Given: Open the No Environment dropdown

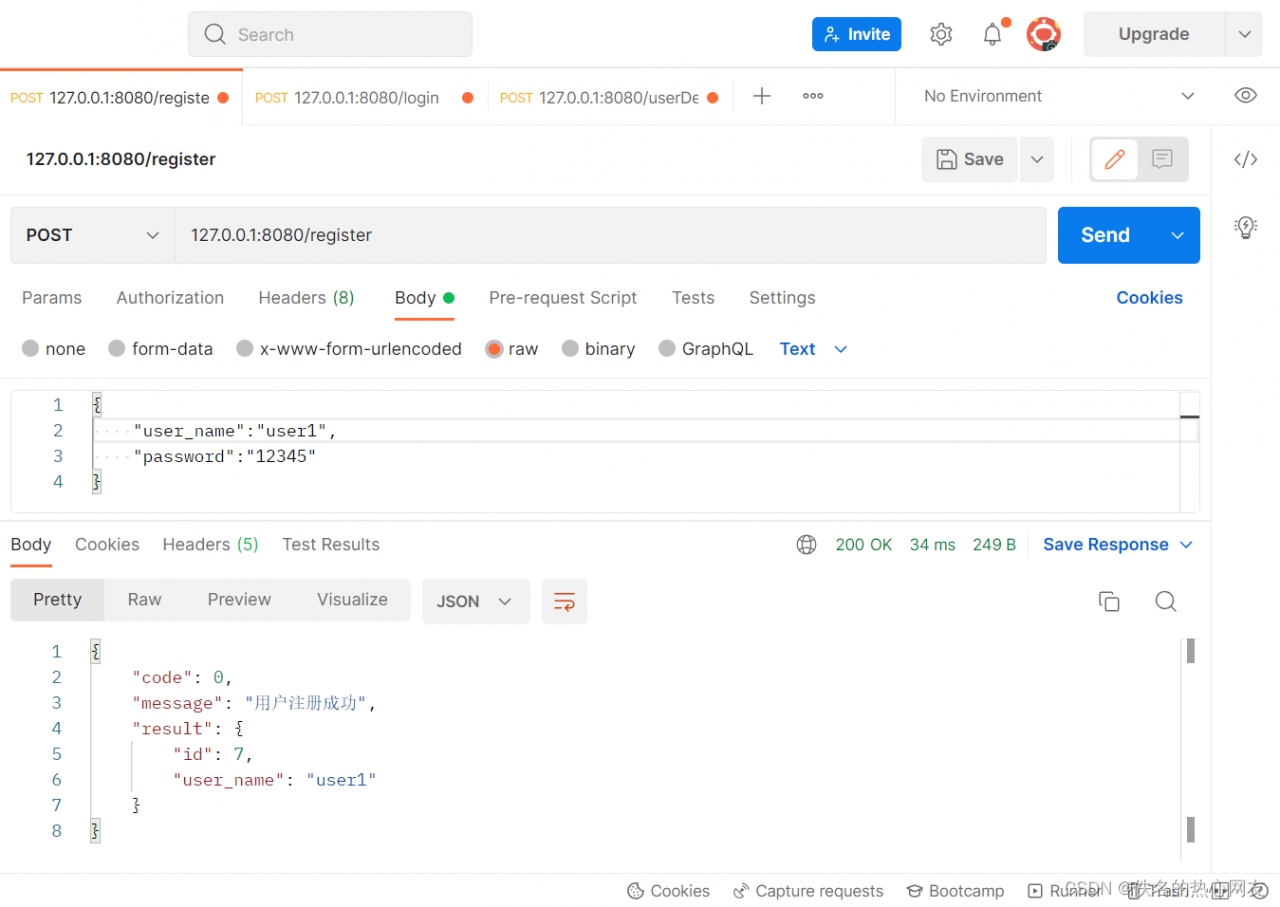Looking at the screenshot, I should [1059, 96].
